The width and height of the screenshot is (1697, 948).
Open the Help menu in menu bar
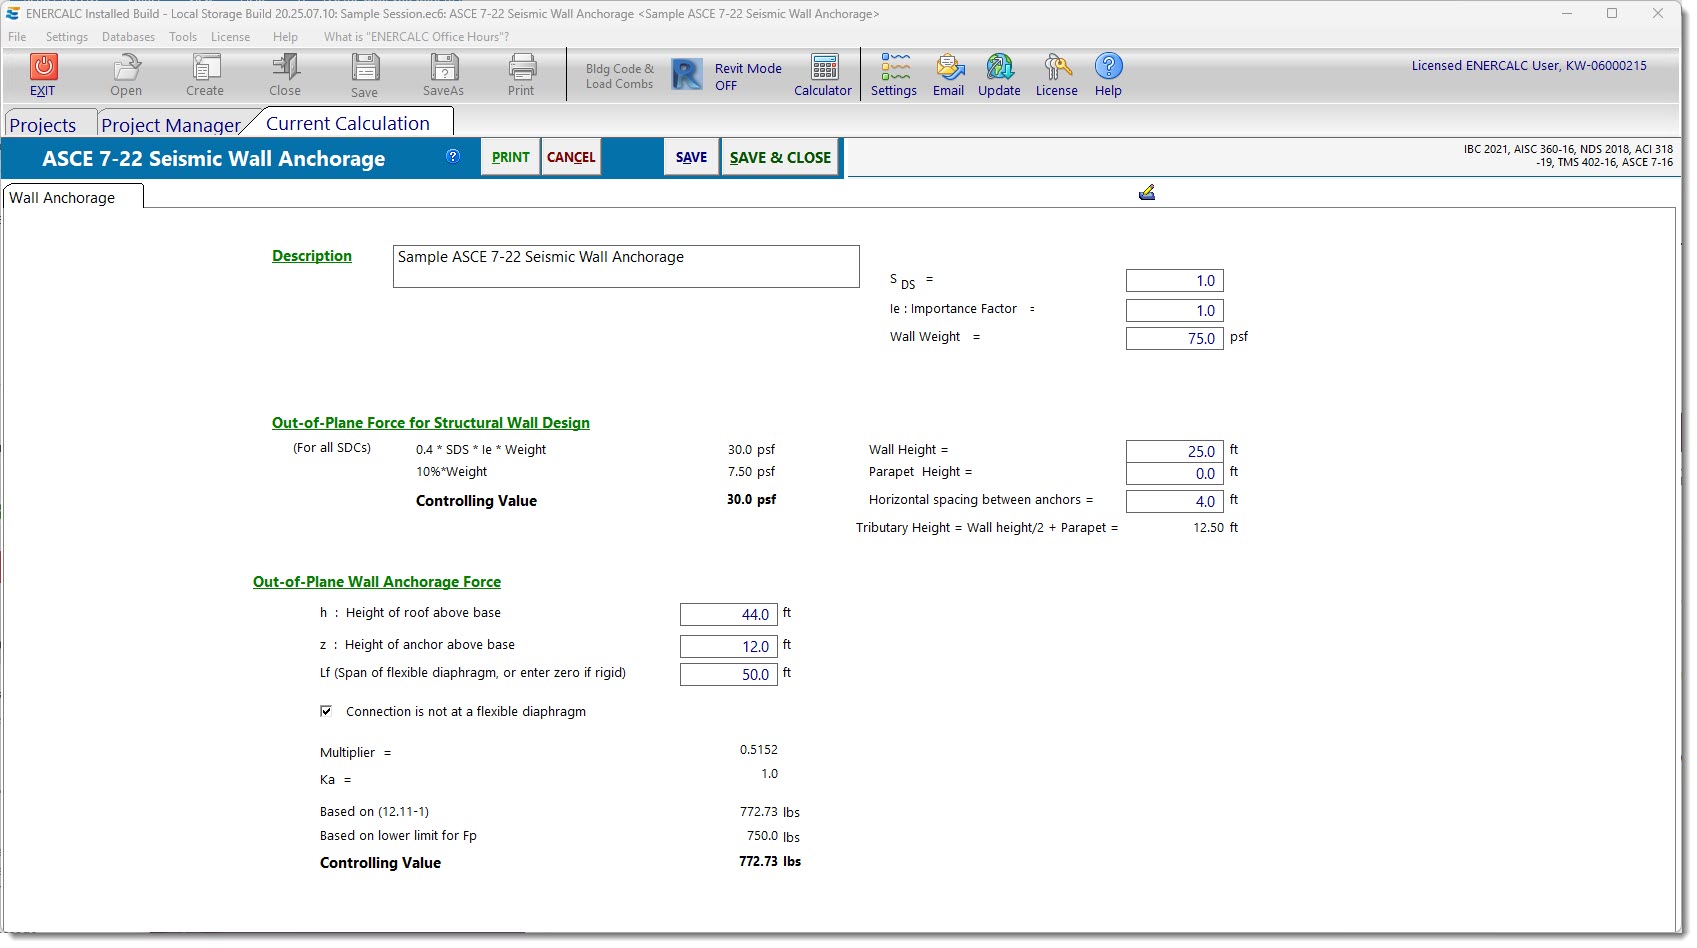tap(285, 37)
